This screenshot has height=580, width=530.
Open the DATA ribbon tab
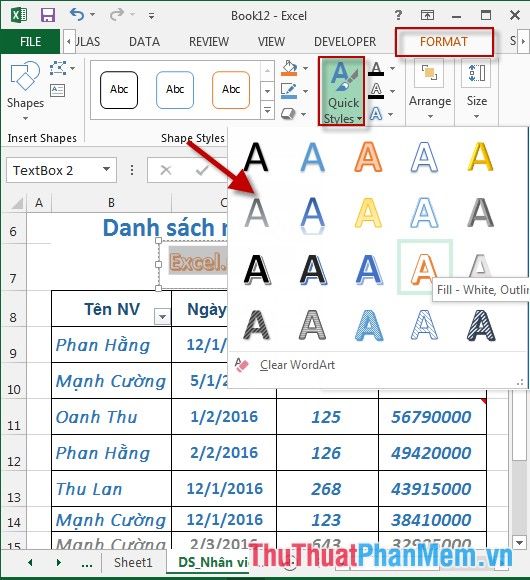144,42
